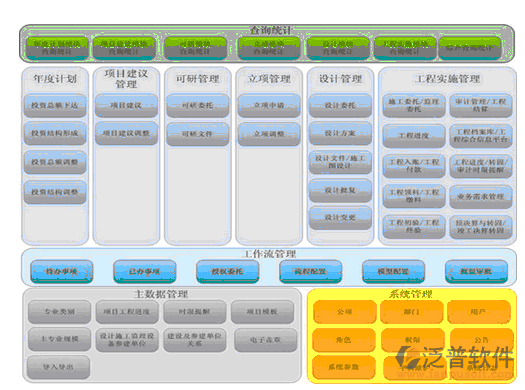Click the 导入导出 block
The image size is (525, 390).
click(58, 367)
